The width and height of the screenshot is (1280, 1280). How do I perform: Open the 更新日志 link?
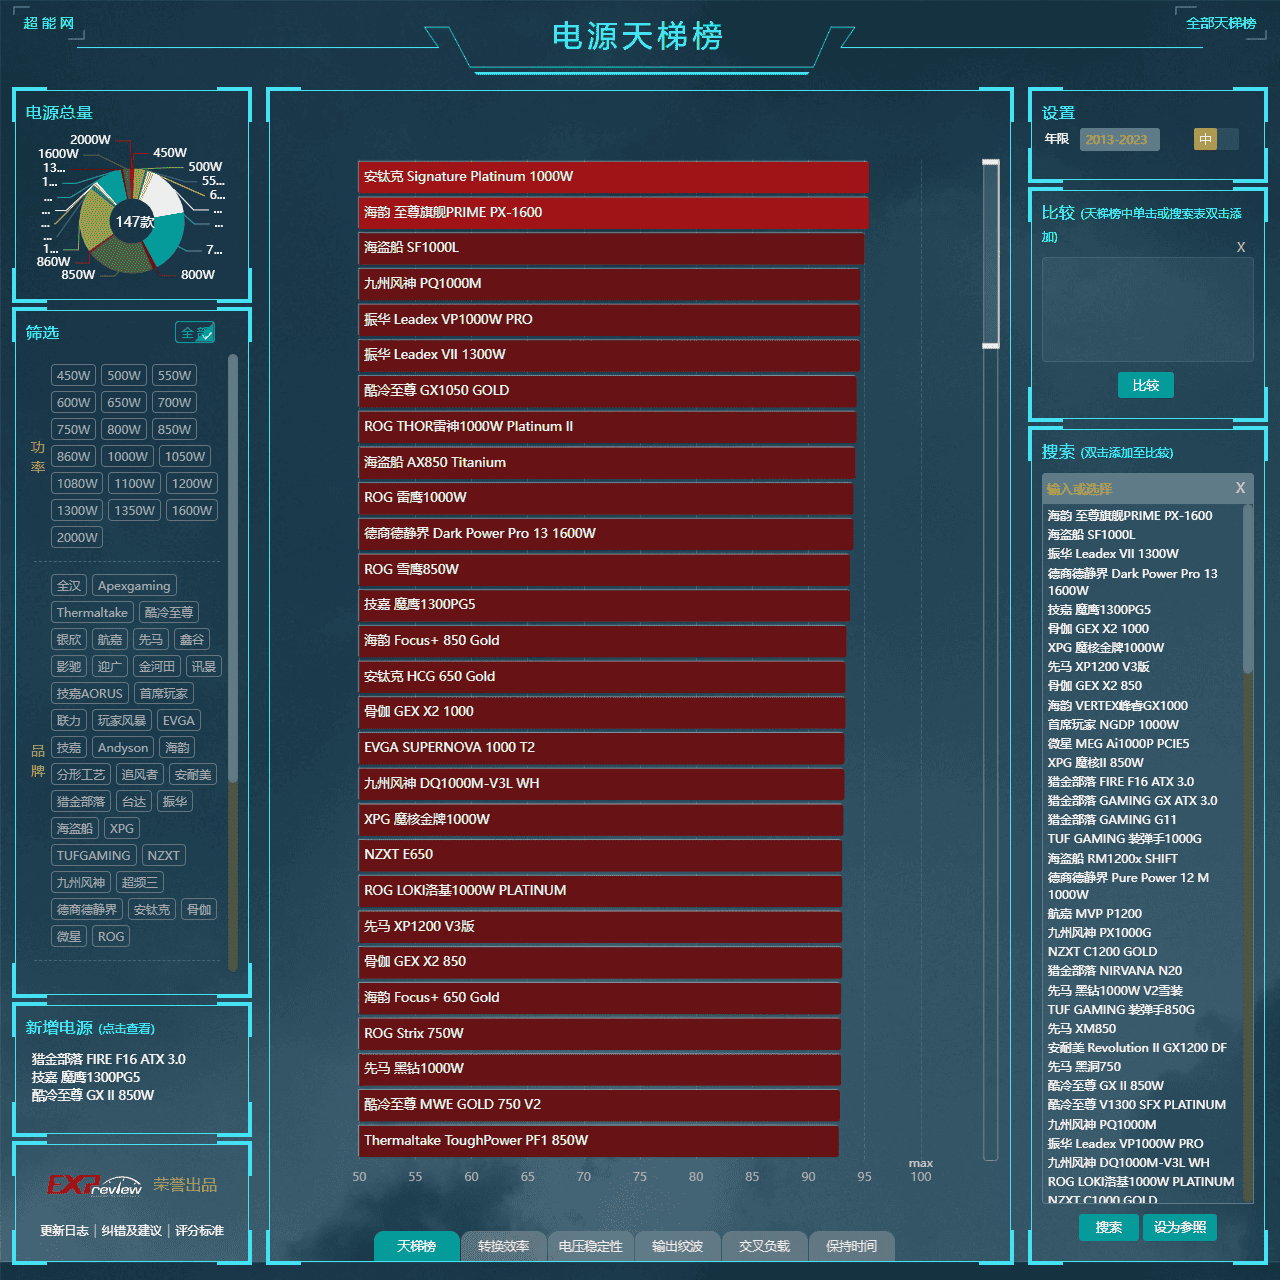point(64,1231)
